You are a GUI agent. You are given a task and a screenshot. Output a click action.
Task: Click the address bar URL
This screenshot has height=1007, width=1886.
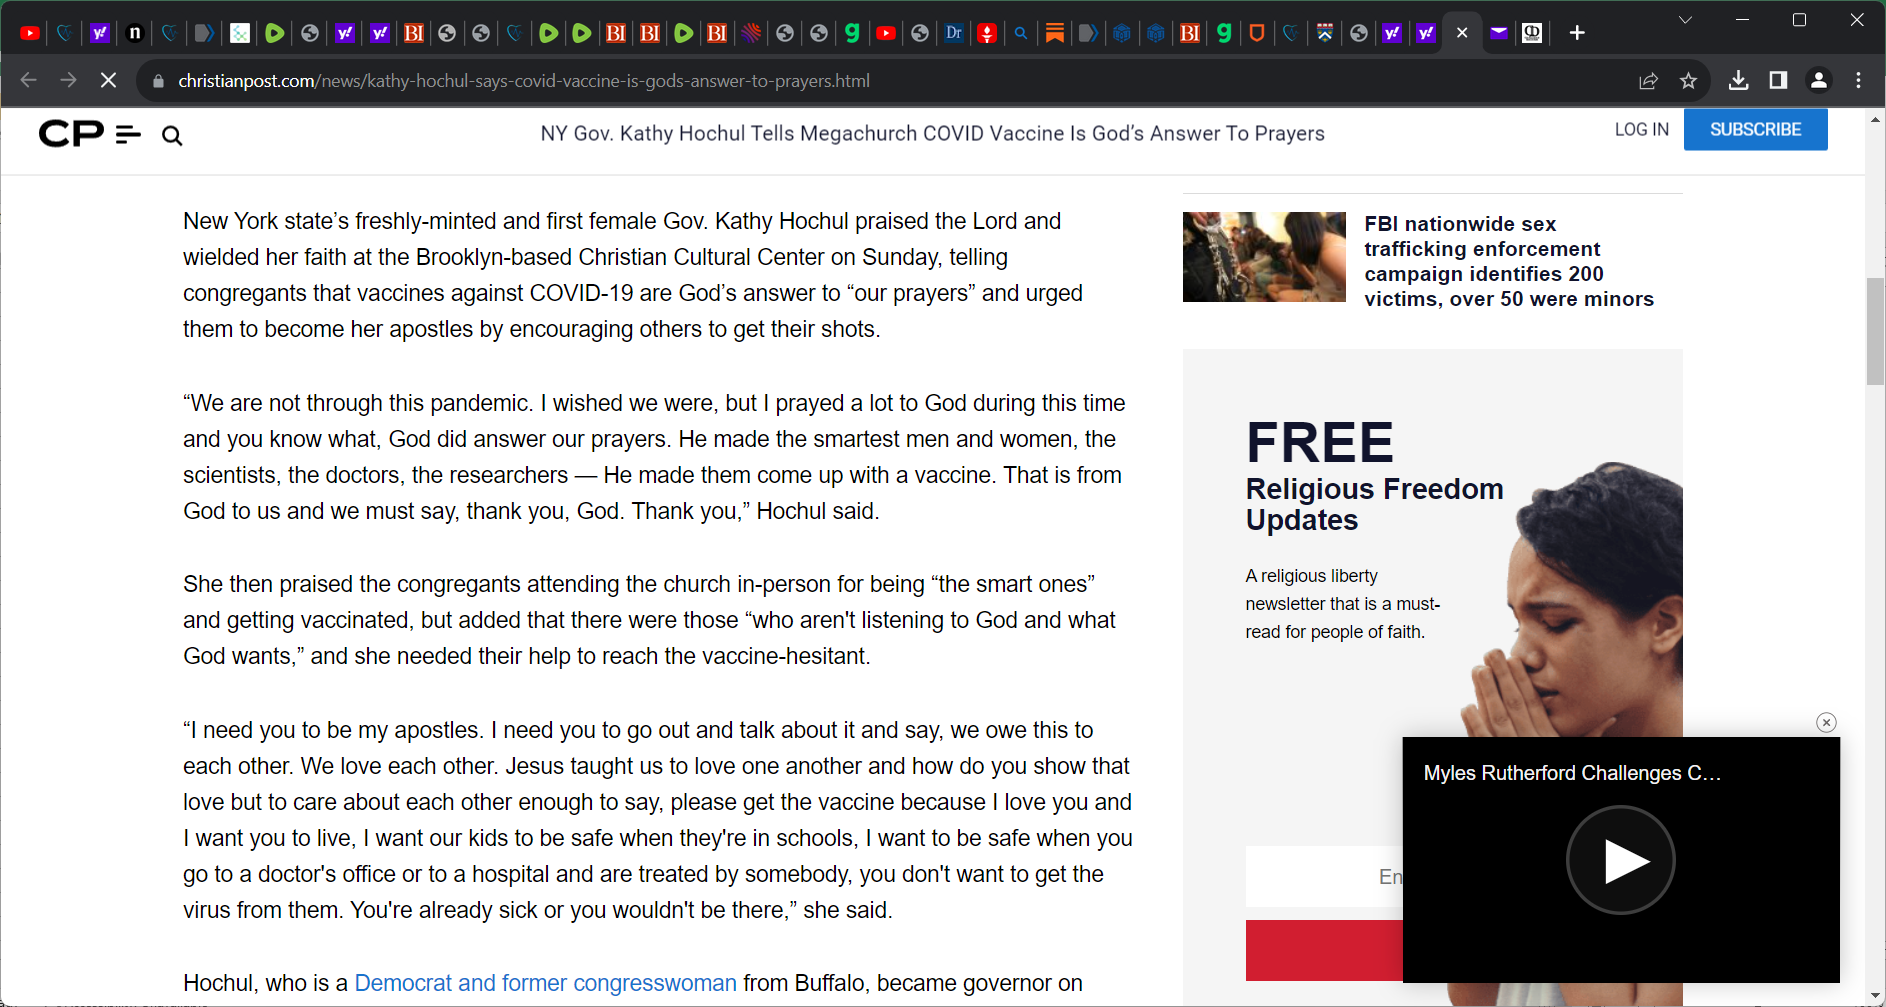(524, 81)
